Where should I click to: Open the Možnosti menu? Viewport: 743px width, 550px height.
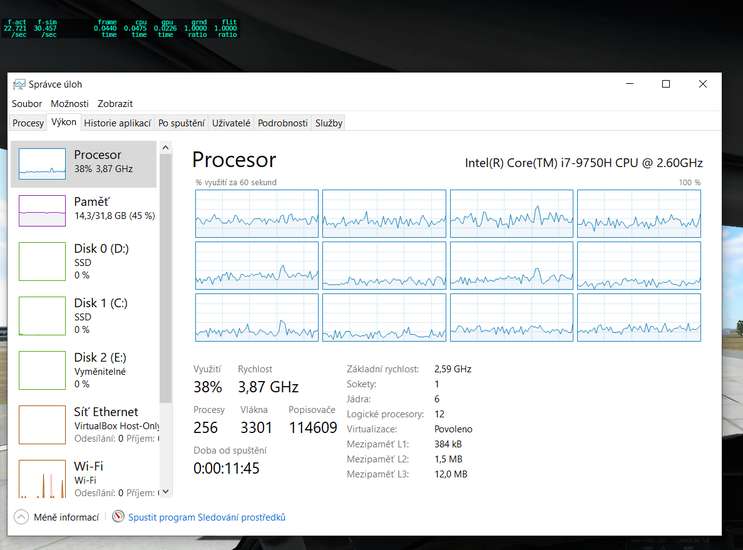(70, 103)
